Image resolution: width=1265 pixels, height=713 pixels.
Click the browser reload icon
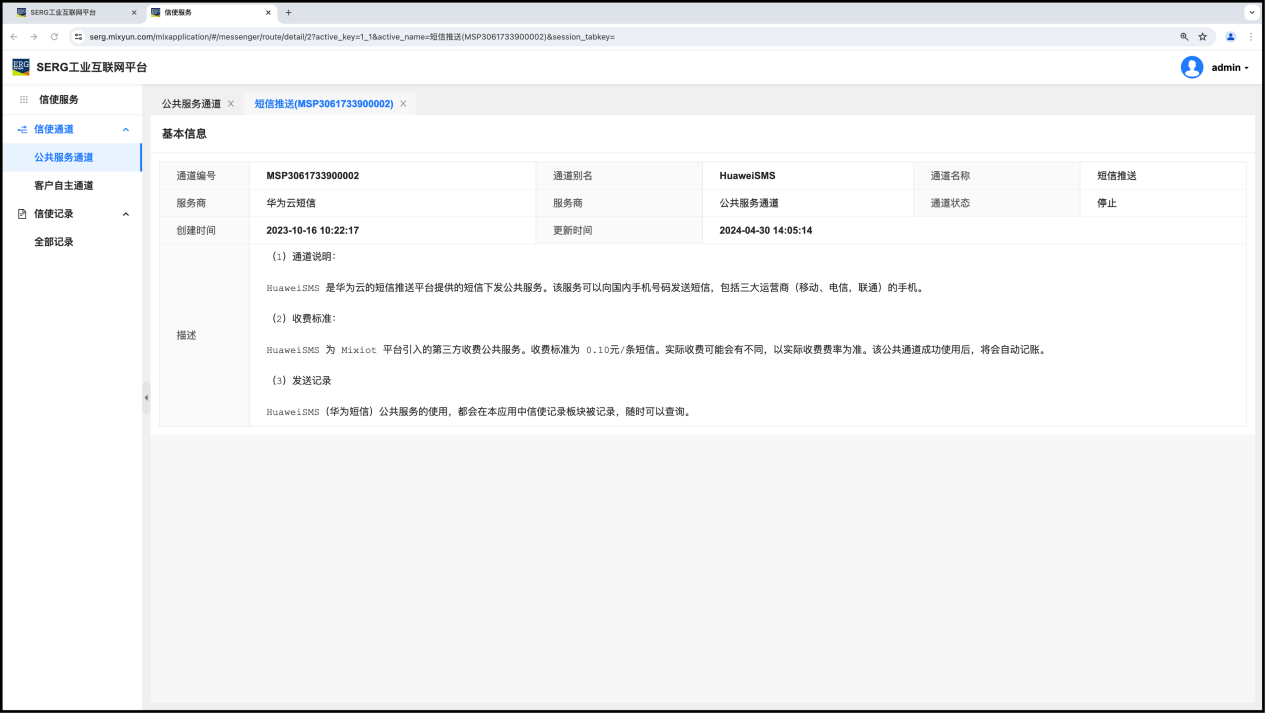(x=54, y=37)
